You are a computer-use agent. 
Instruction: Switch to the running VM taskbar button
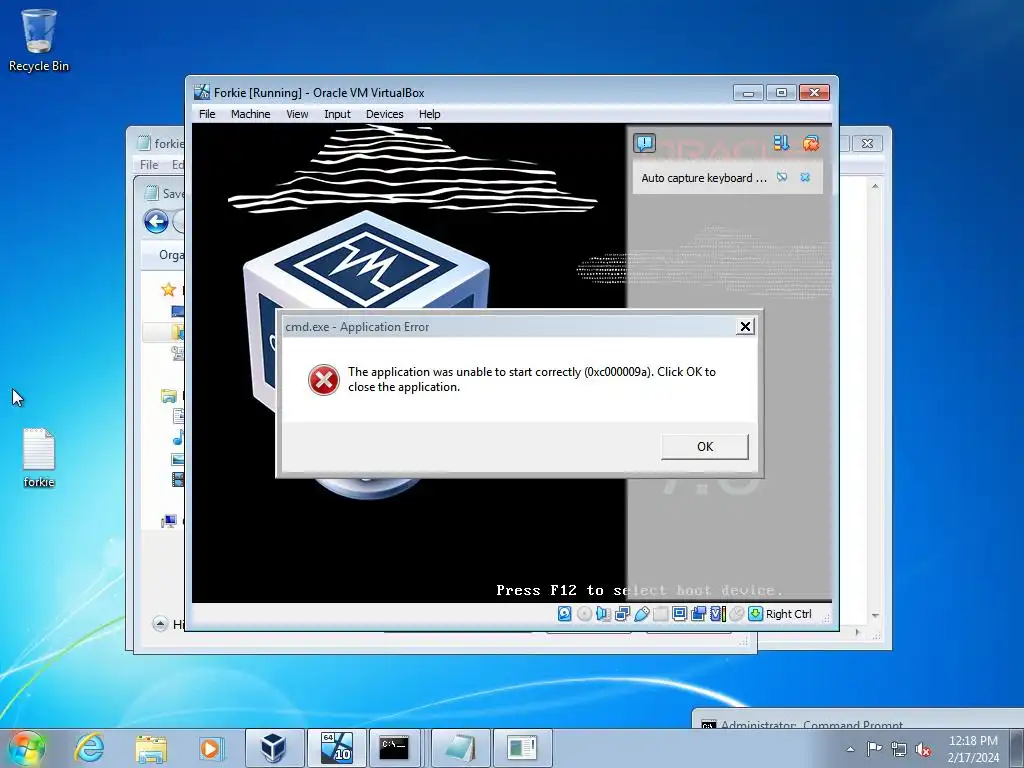(x=336, y=748)
